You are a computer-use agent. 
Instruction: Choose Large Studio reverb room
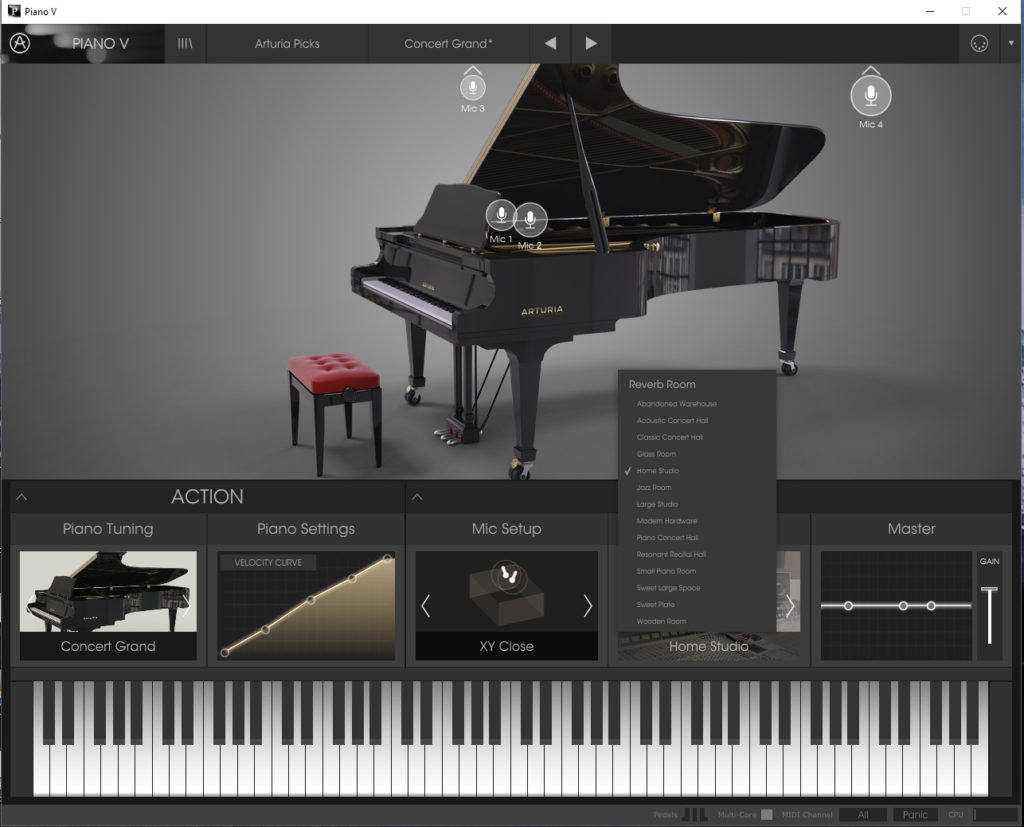657,504
